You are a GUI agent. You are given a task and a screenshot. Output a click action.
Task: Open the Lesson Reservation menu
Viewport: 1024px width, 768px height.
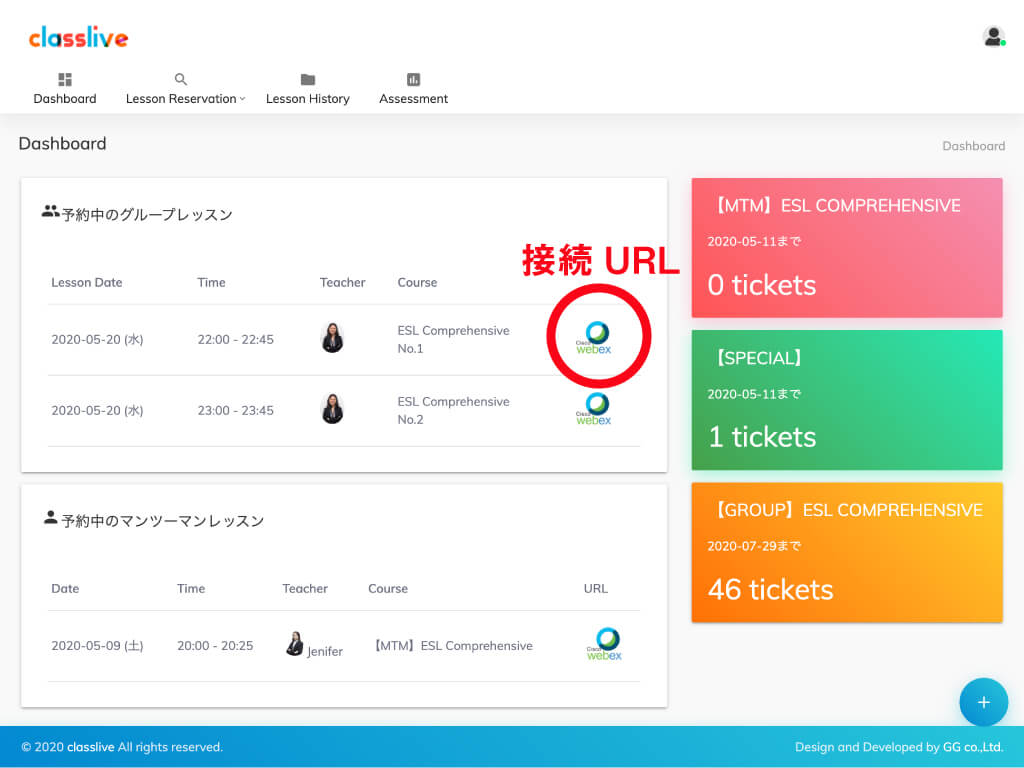tap(185, 89)
